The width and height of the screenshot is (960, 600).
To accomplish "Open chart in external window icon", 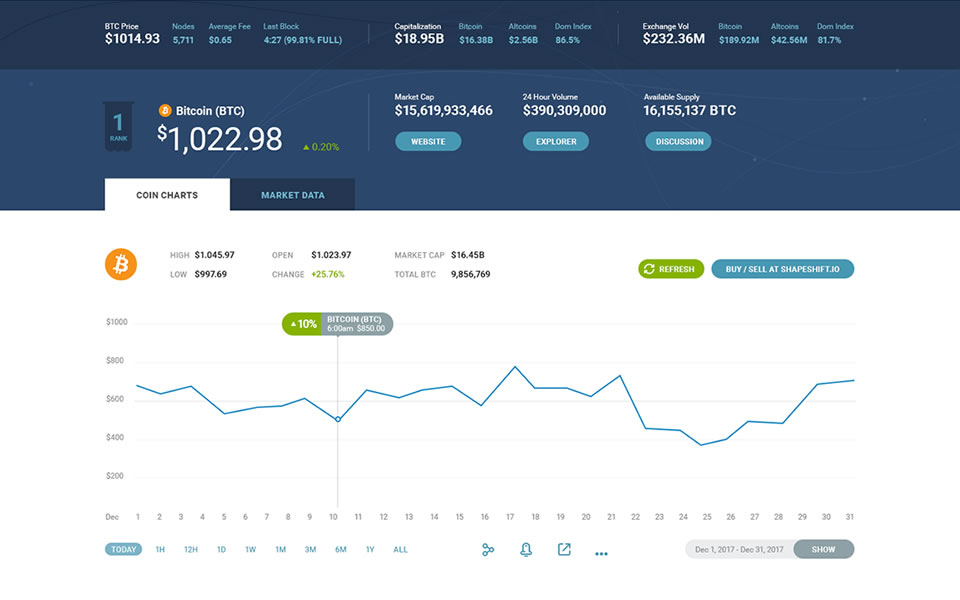I will [x=564, y=549].
